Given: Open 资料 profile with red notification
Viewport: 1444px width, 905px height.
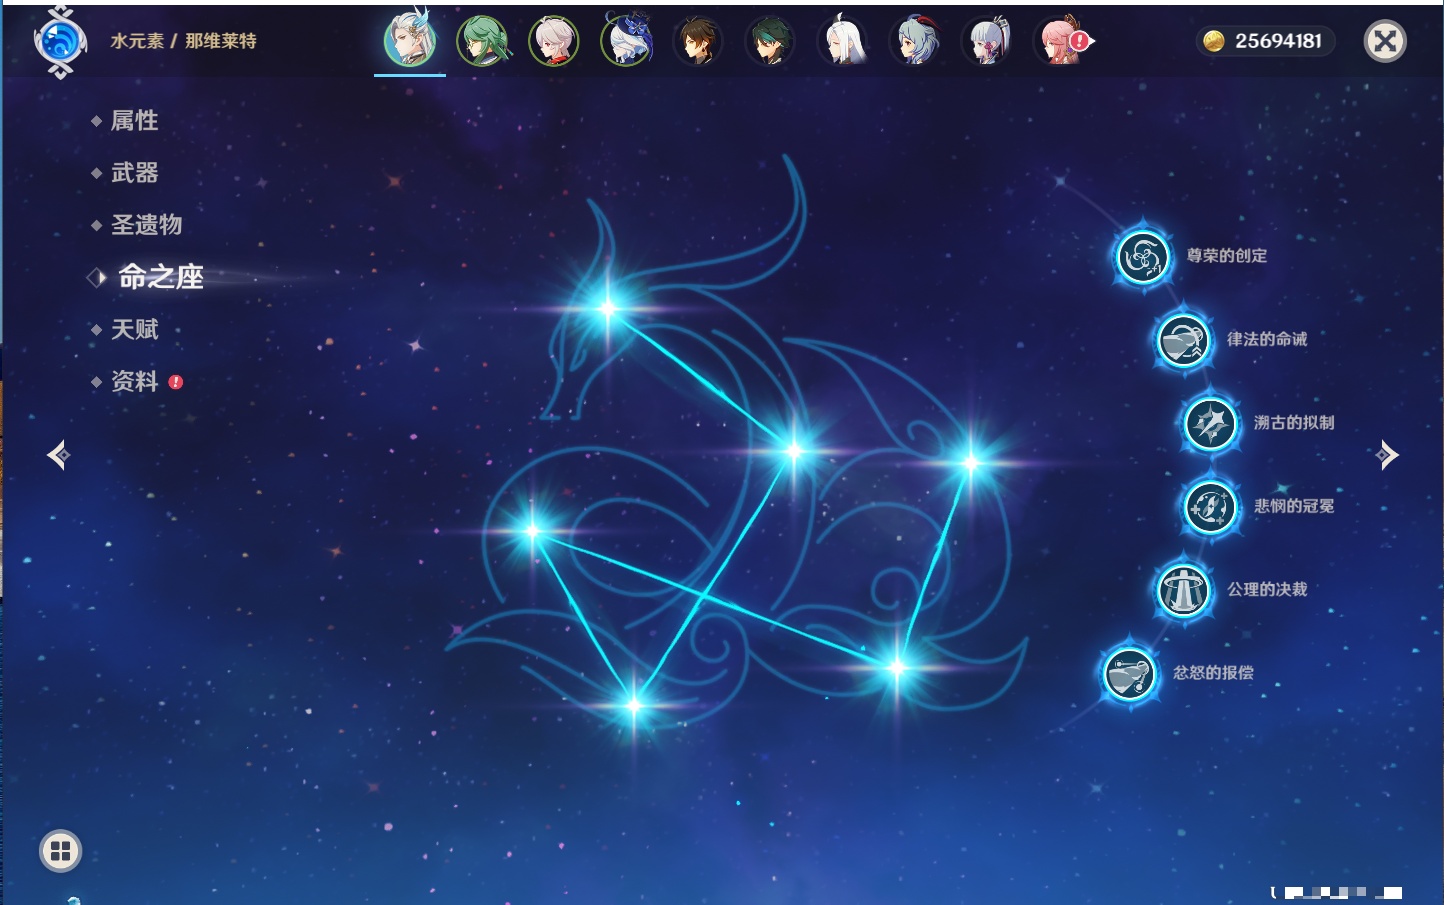Looking at the screenshot, I should [134, 381].
